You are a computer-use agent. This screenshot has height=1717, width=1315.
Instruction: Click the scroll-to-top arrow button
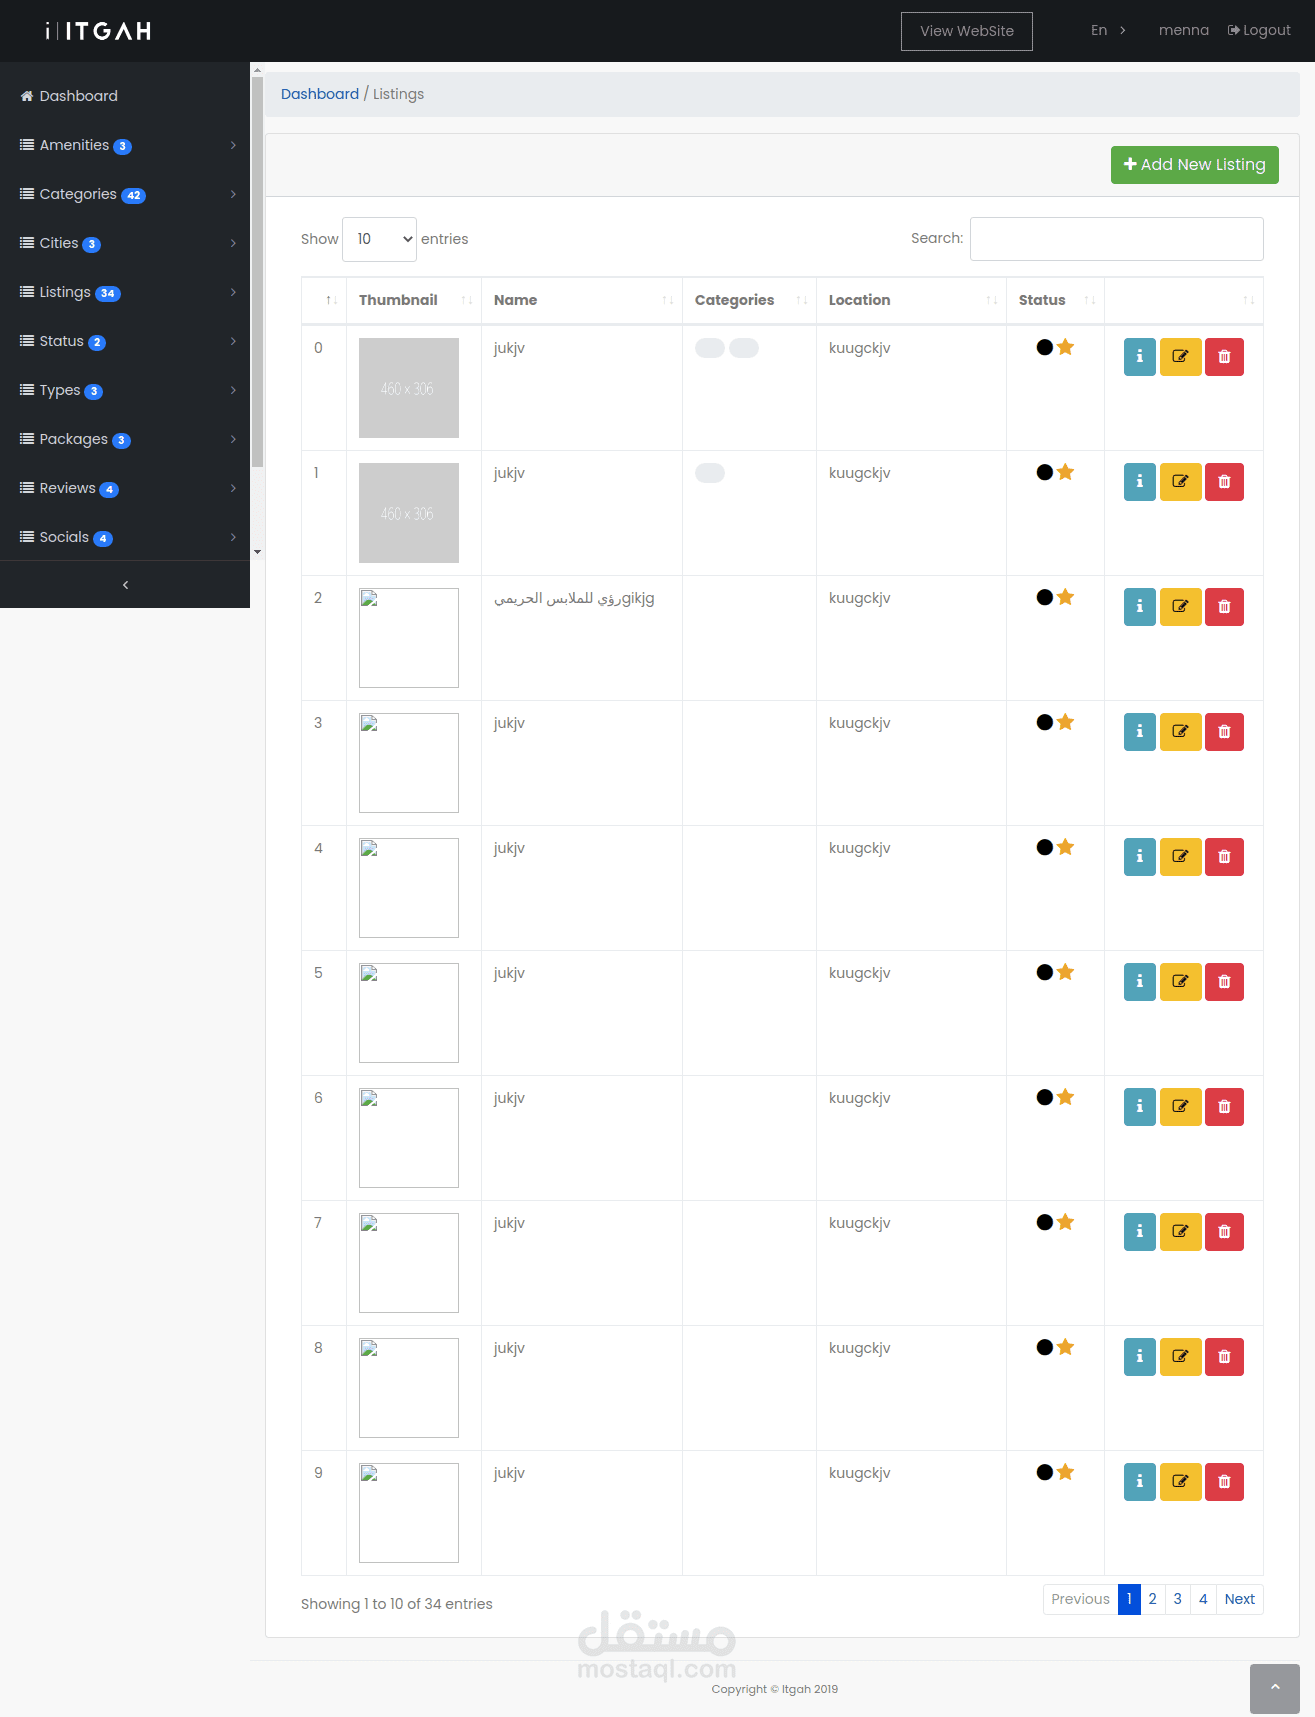point(1274,1688)
